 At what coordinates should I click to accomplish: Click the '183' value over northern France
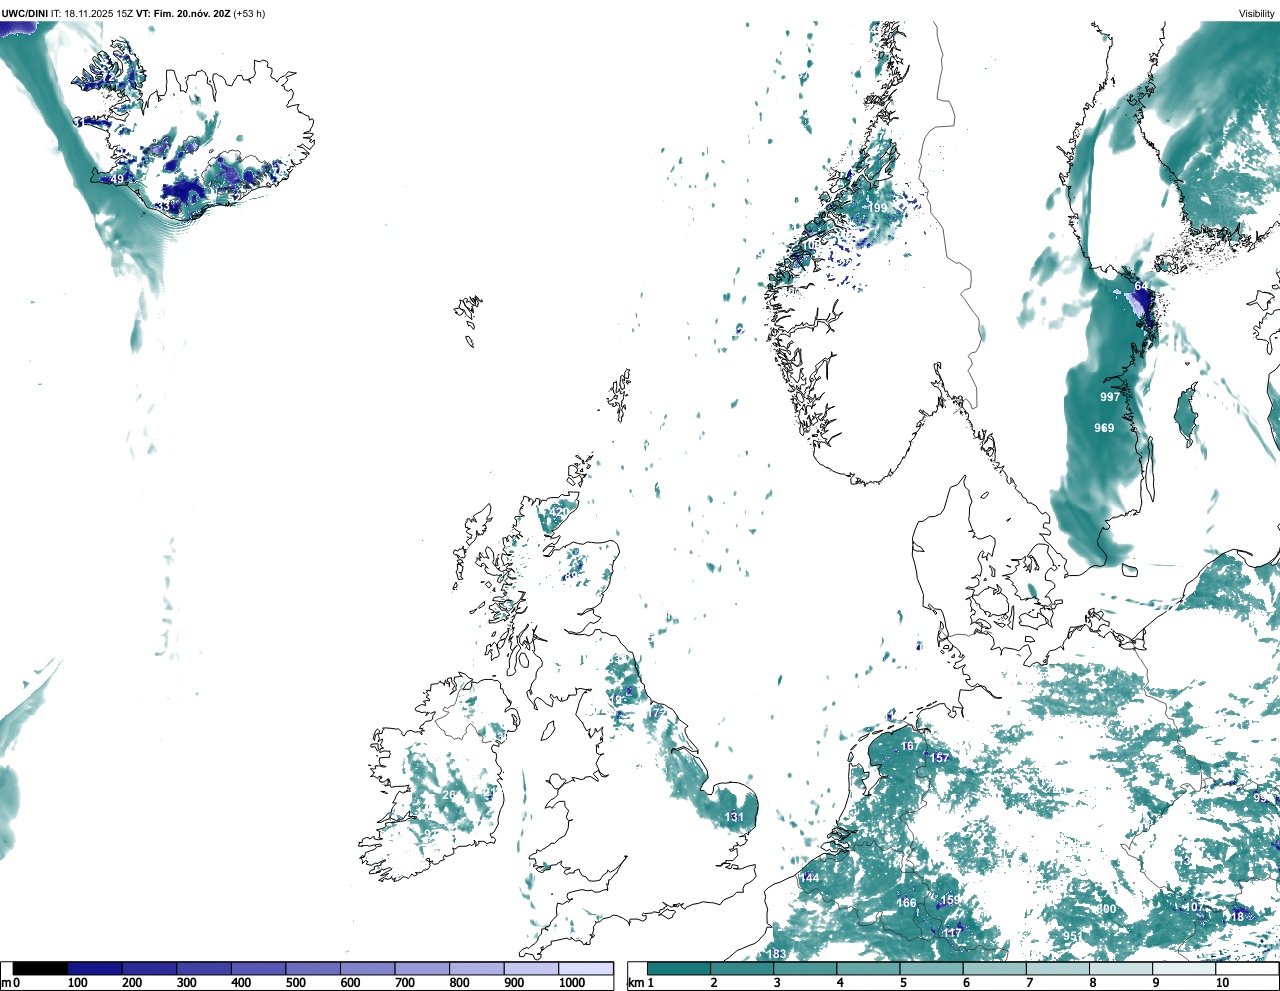point(777,955)
